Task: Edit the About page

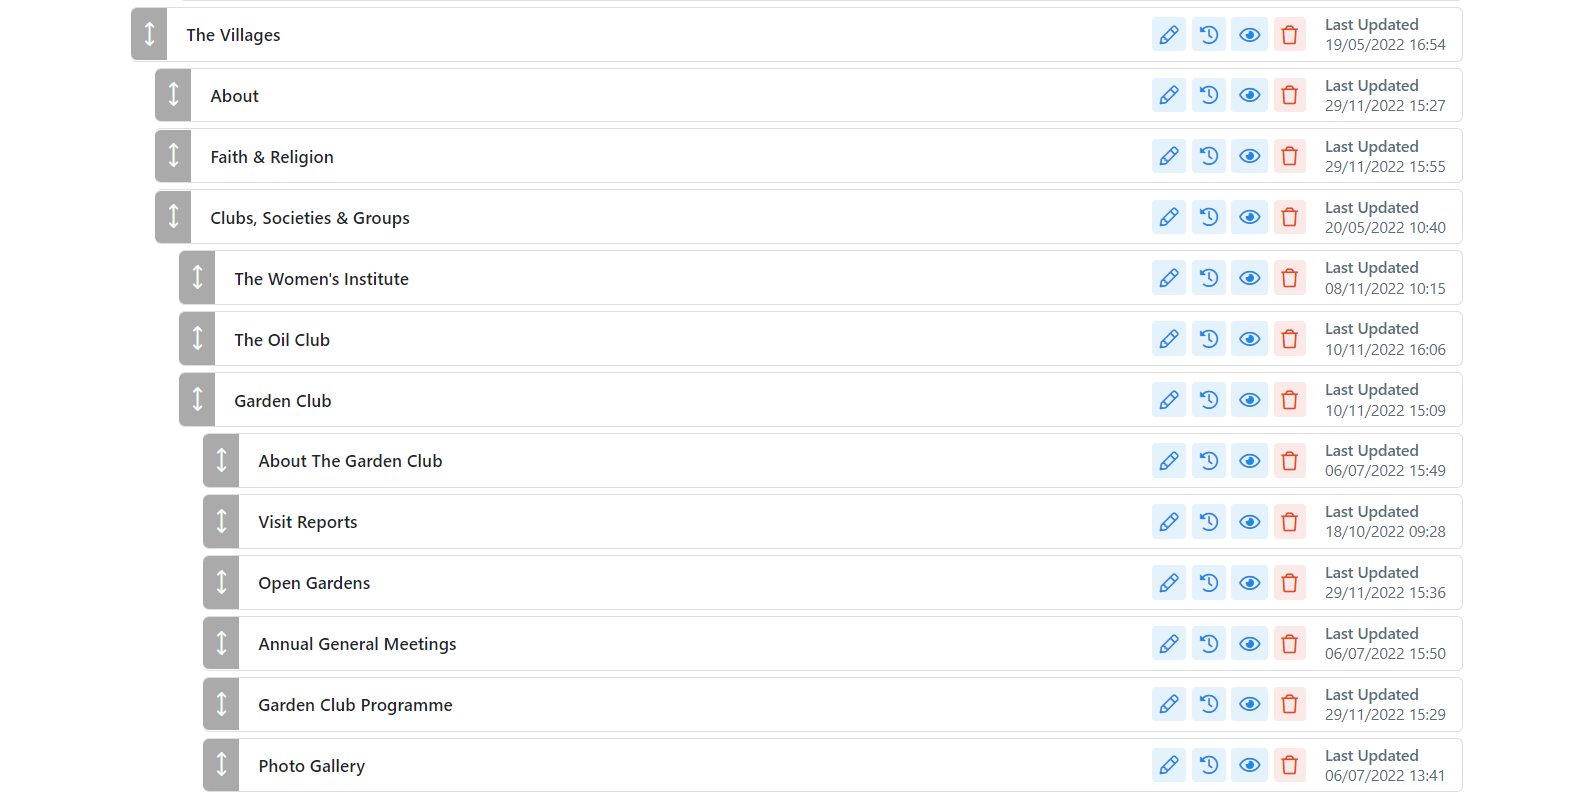Action: (1168, 96)
